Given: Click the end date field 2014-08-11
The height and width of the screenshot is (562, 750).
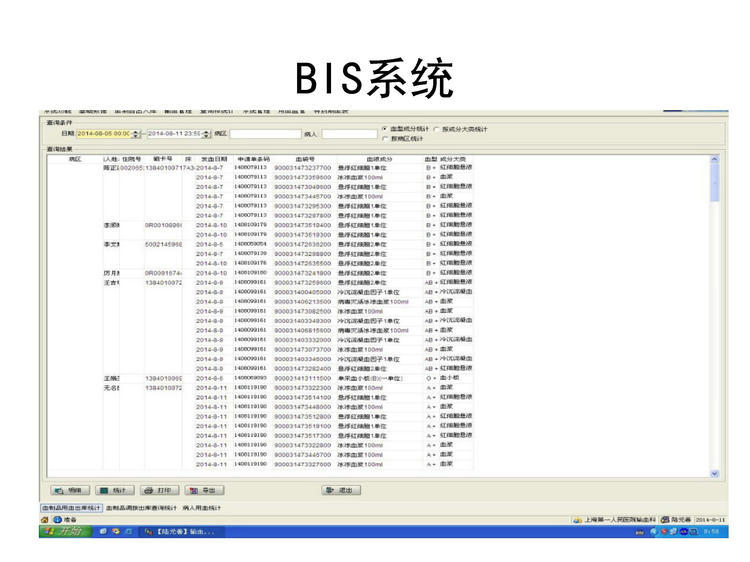Looking at the screenshot, I should (175, 134).
